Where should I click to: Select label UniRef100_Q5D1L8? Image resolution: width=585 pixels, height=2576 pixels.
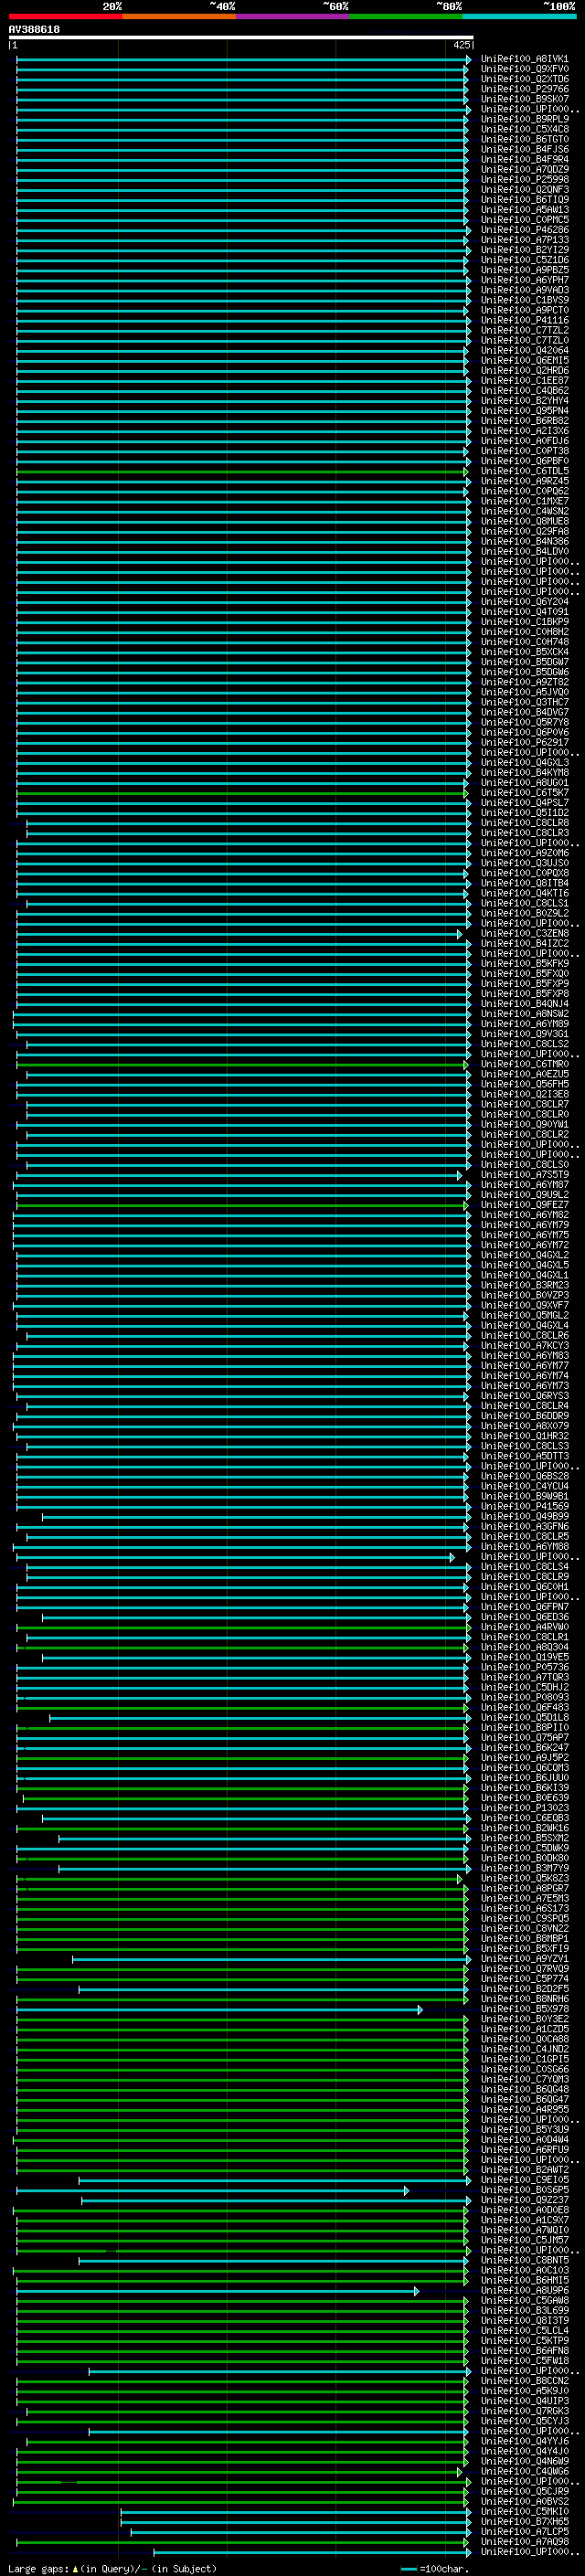point(525,1718)
